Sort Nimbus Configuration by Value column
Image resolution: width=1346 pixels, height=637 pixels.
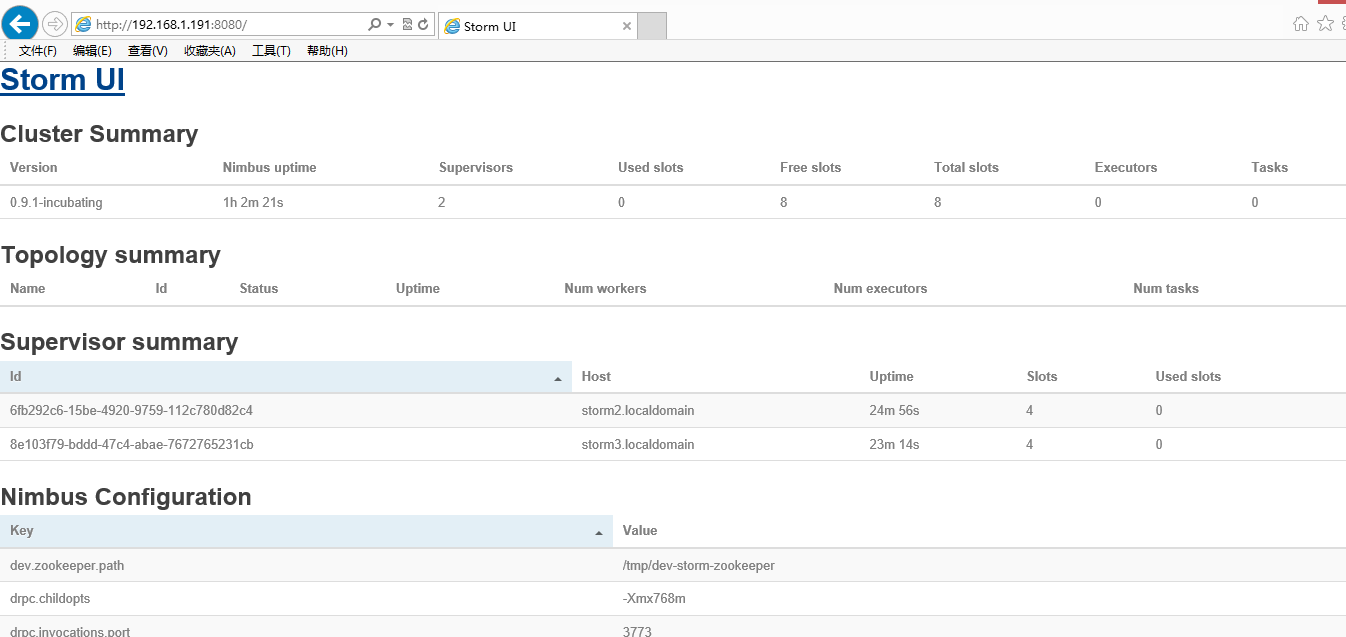pyautogui.click(x=640, y=531)
